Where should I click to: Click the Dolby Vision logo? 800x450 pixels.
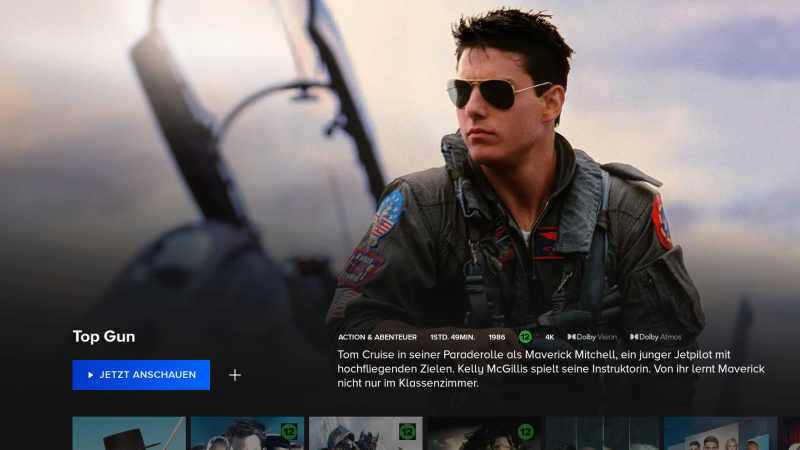pos(592,337)
